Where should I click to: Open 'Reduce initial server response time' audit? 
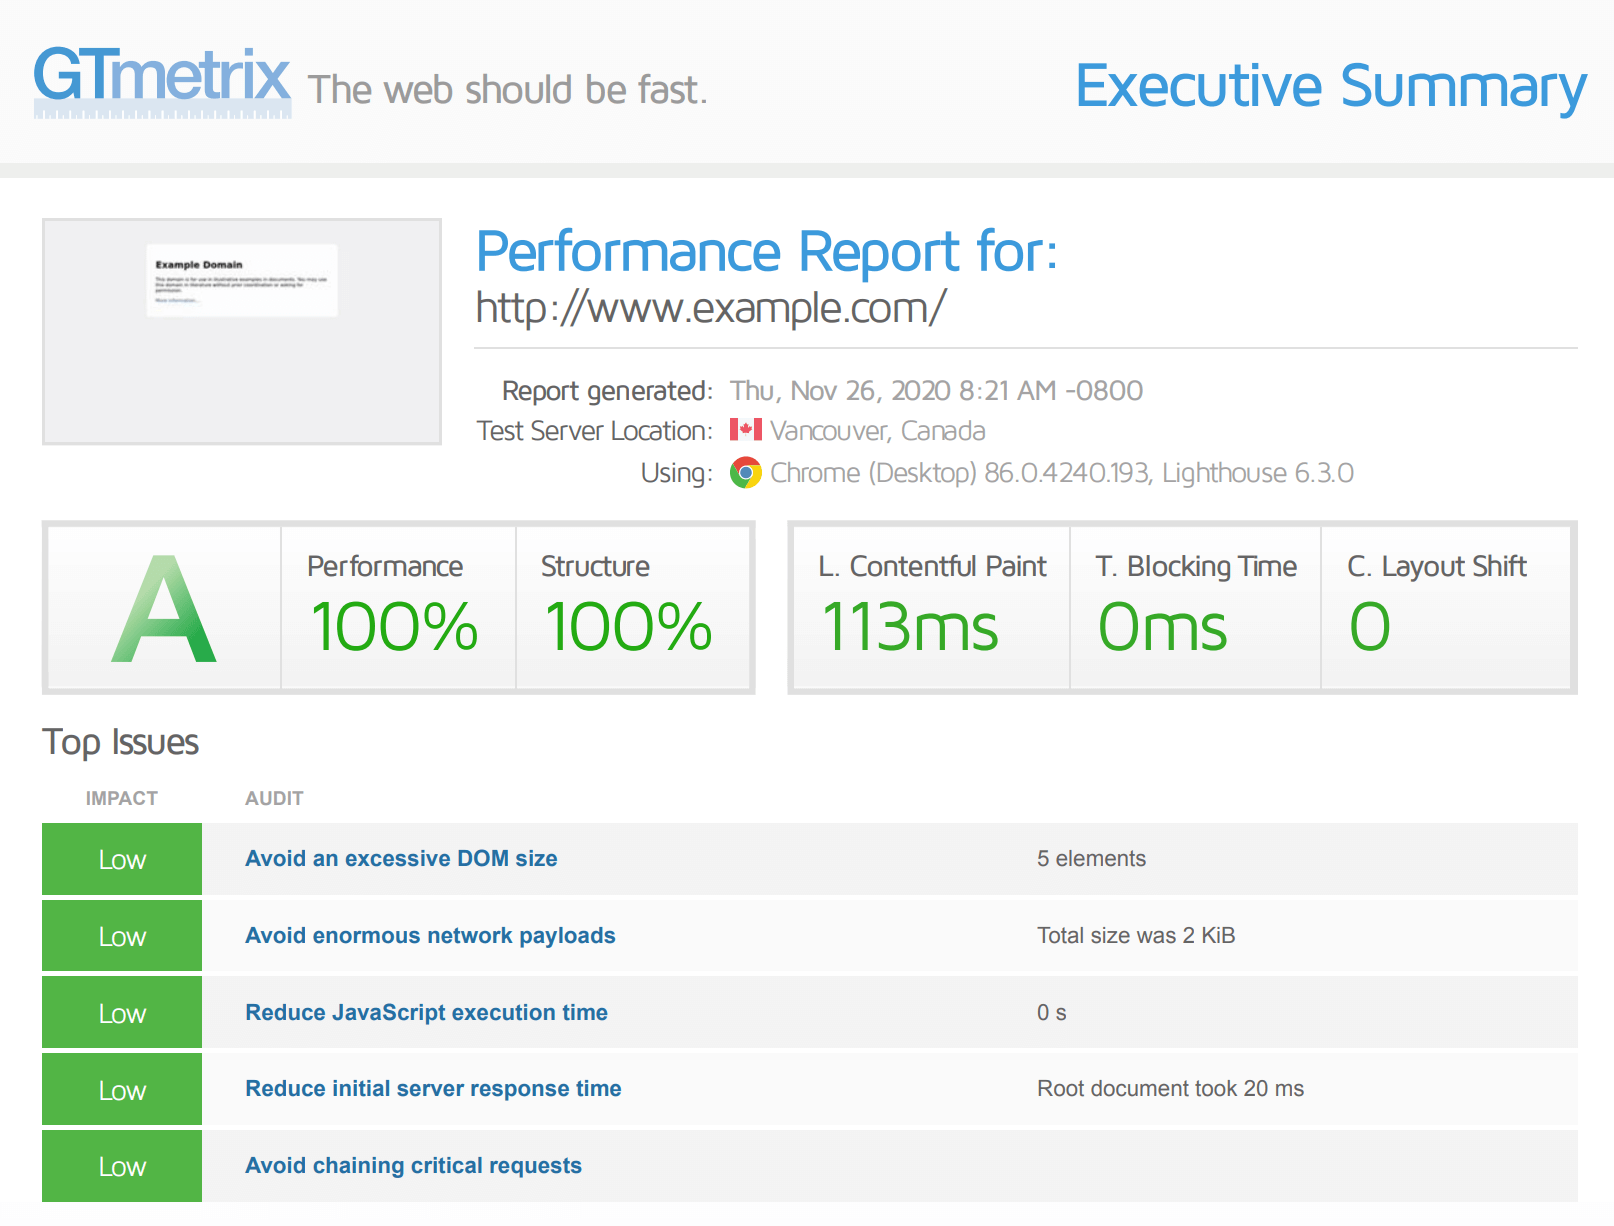(433, 1089)
